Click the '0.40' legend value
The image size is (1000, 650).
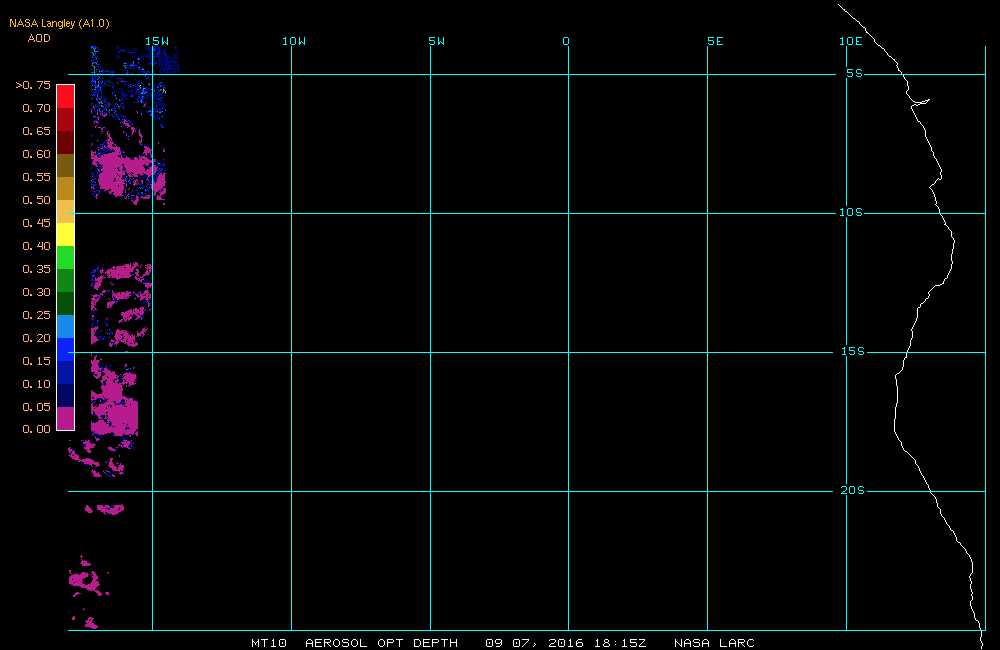(36, 246)
